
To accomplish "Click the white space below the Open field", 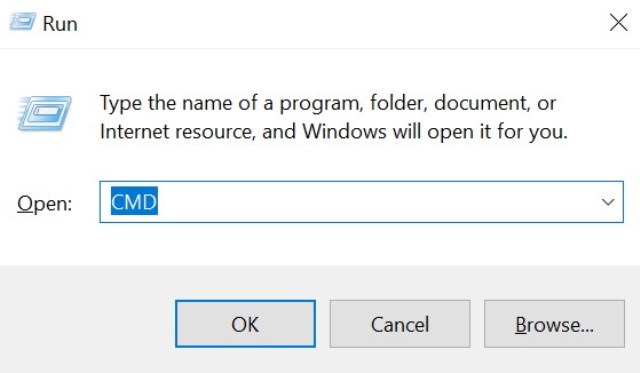I will point(320,244).
